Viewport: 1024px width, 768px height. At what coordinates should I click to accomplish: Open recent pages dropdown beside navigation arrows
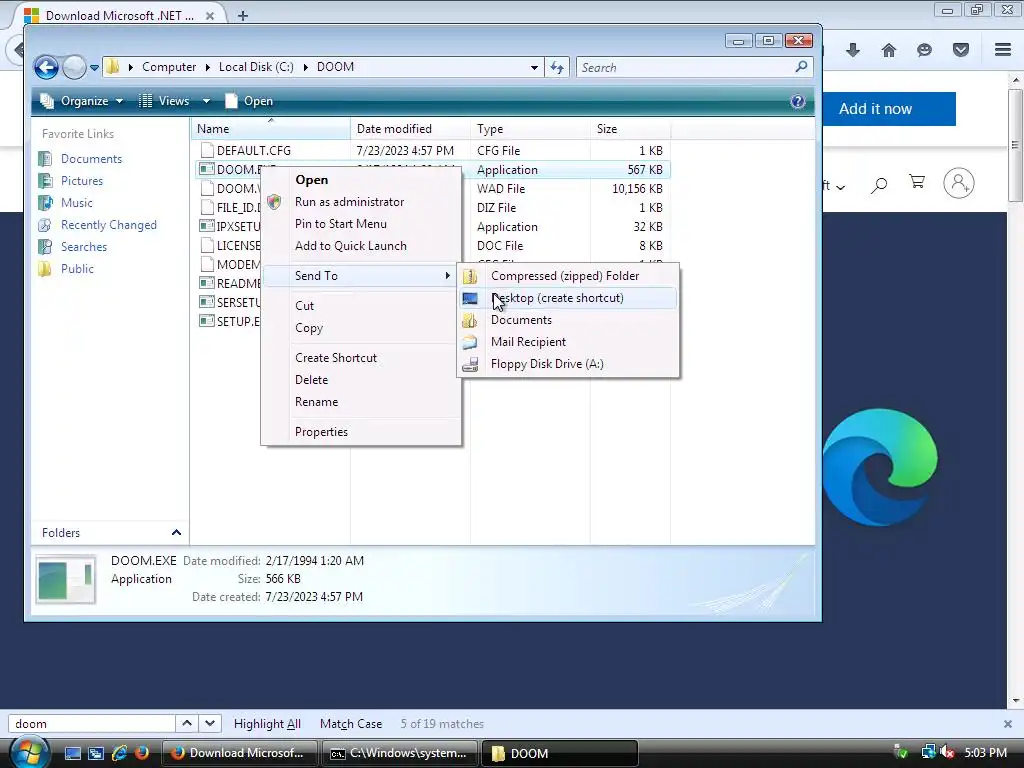pyautogui.click(x=94, y=67)
